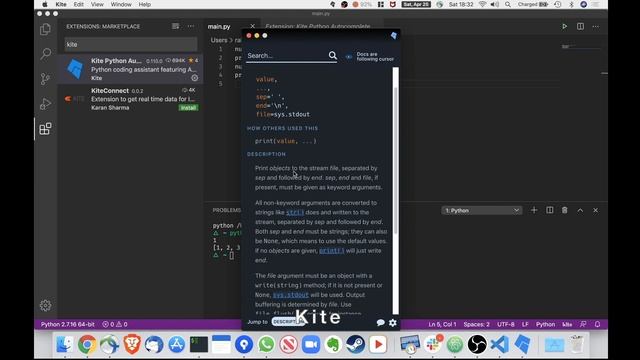Run main.py with the play icon
Screen dimensions: 640x360
(x=564, y=27)
